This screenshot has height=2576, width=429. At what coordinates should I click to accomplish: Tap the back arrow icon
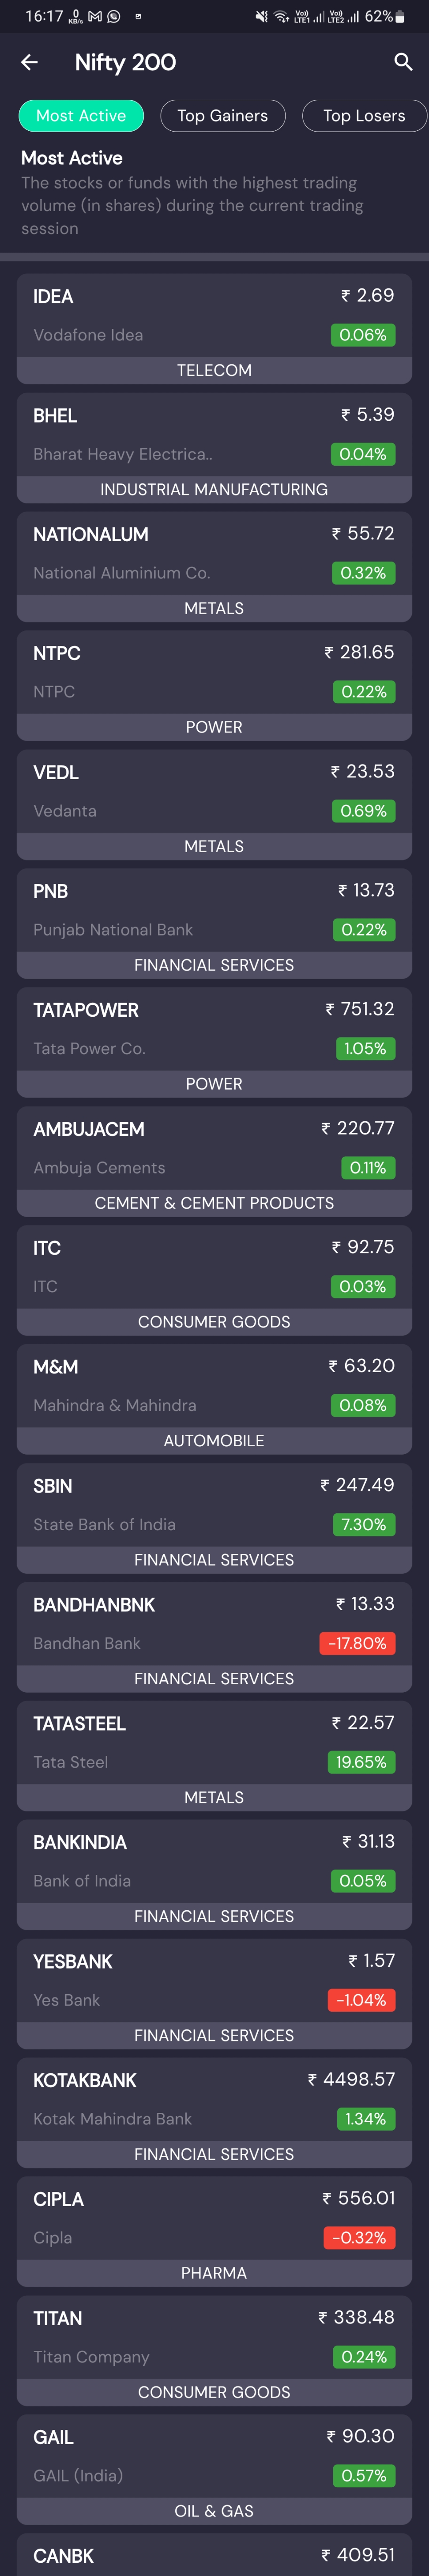[x=30, y=62]
